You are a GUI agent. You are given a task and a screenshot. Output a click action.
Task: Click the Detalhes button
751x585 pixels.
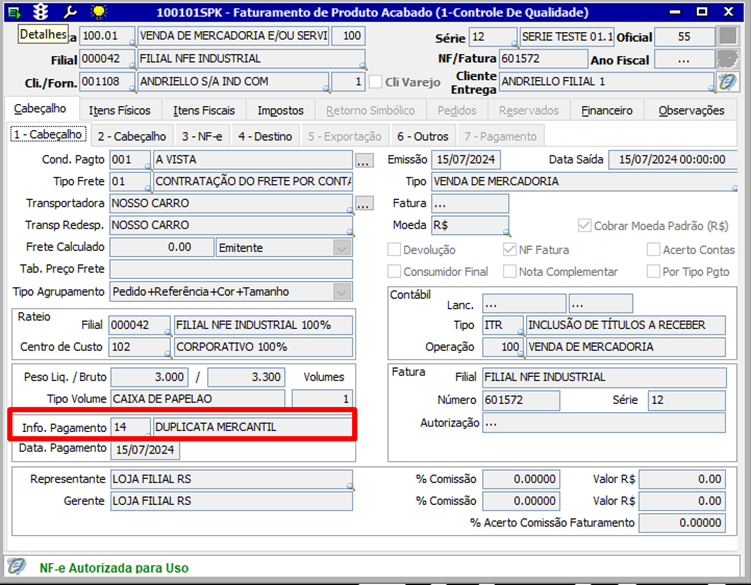[x=43, y=34]
